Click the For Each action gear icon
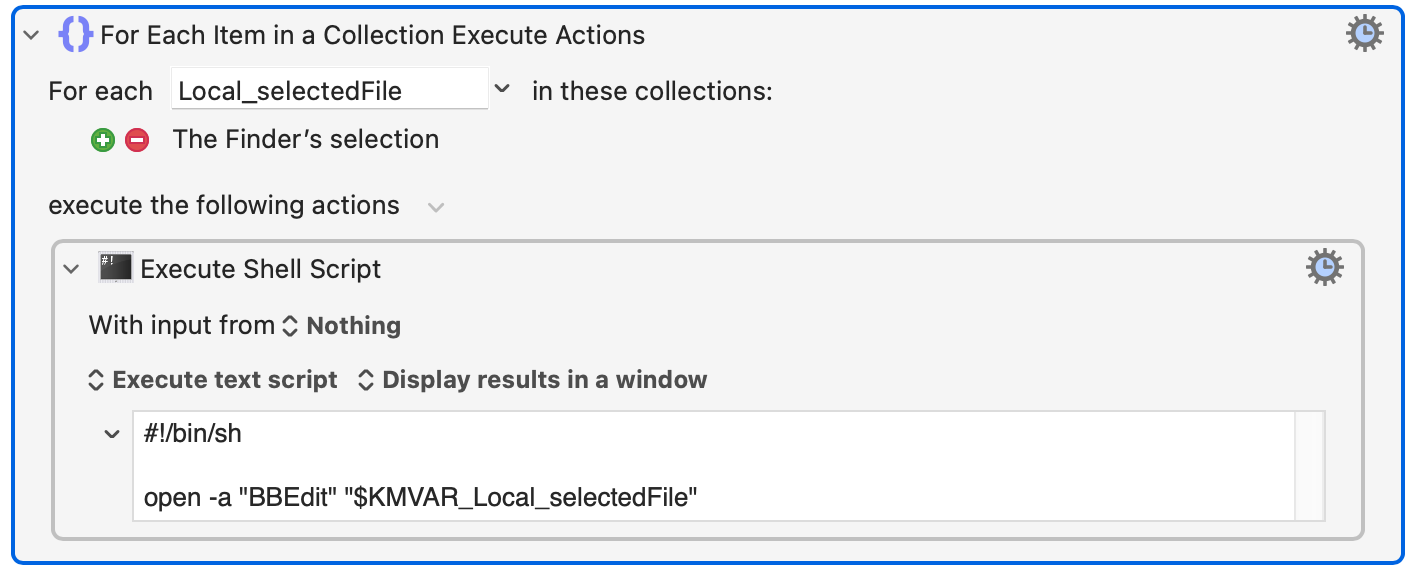The height and width of the screenshot is (578, 1408). click(x=1364, y=35)
